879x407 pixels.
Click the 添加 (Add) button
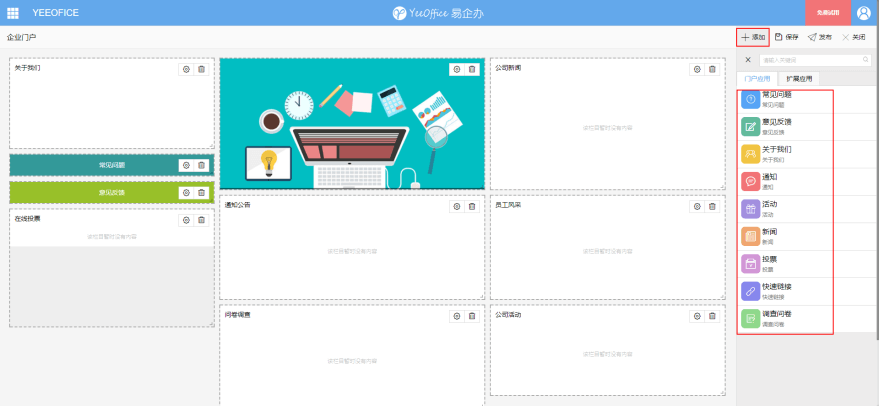tap(752, 37)
